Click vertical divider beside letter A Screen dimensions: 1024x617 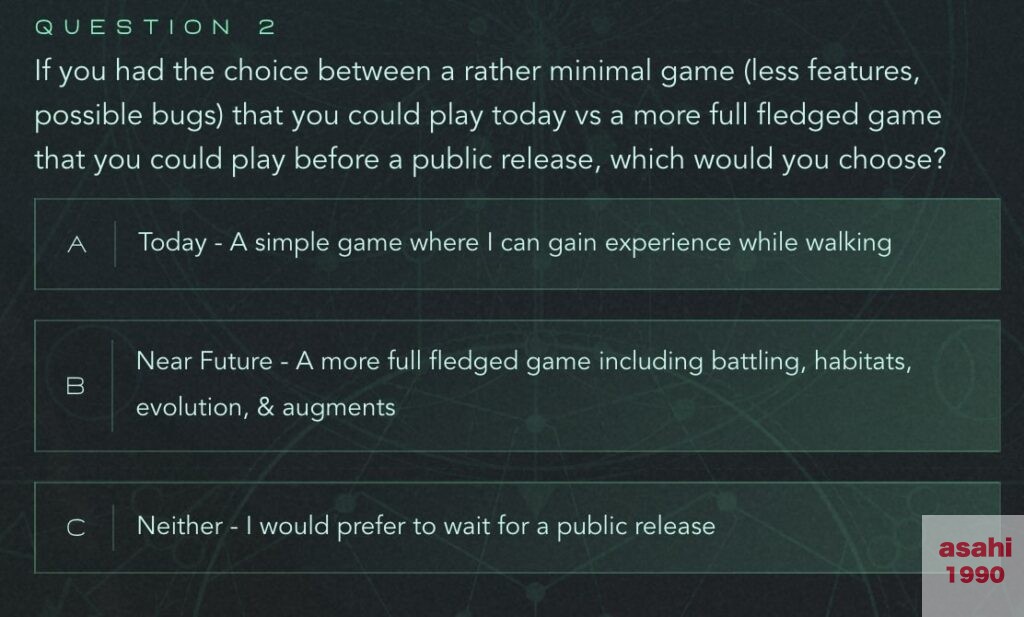coord(115,244)
